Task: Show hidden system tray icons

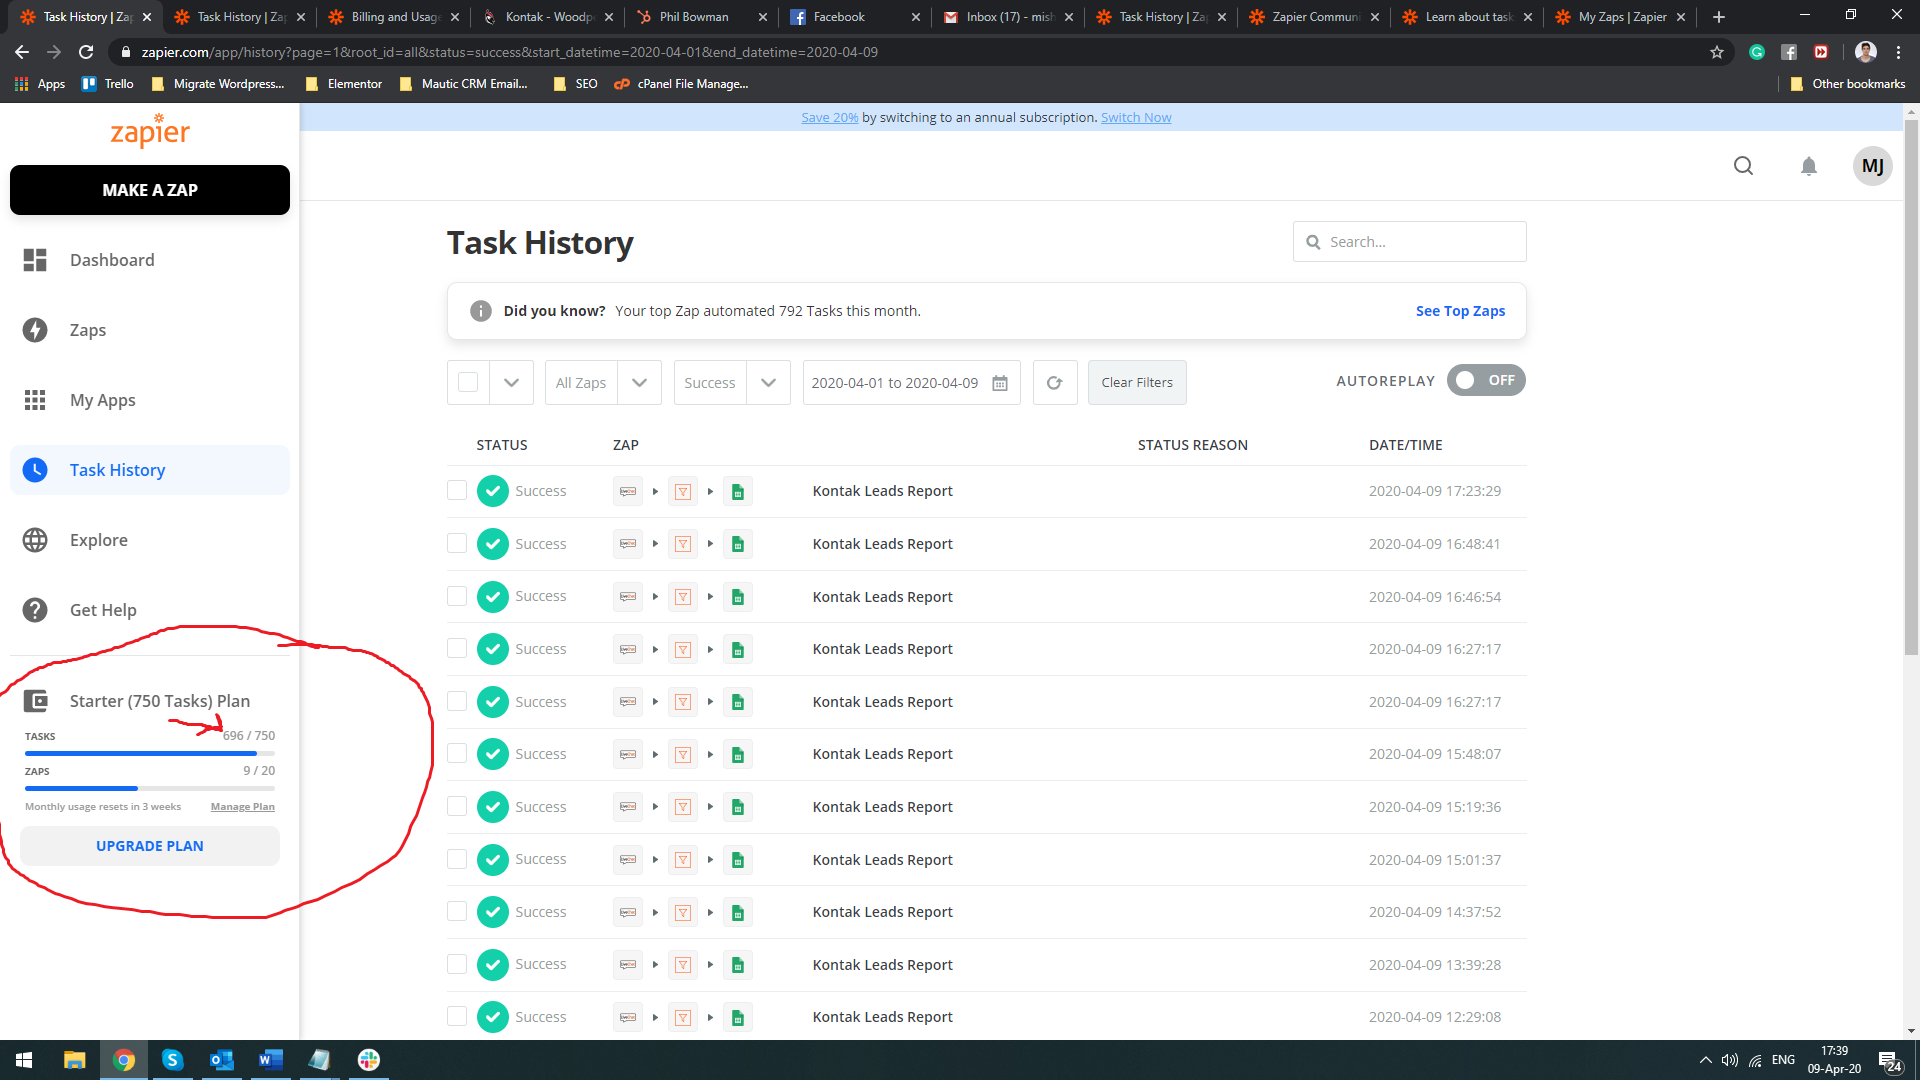Action: (1705, 1060)
